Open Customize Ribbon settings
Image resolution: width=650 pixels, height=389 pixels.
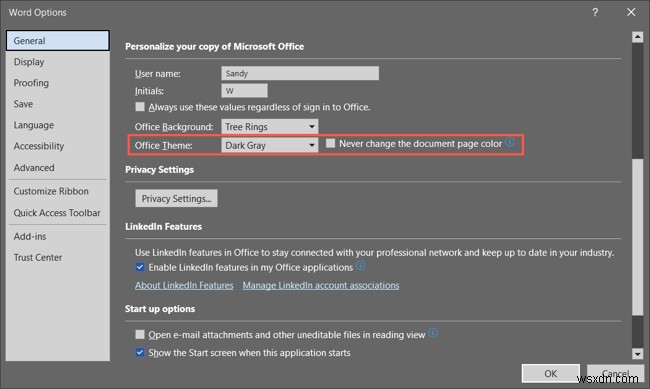[58, 191]
